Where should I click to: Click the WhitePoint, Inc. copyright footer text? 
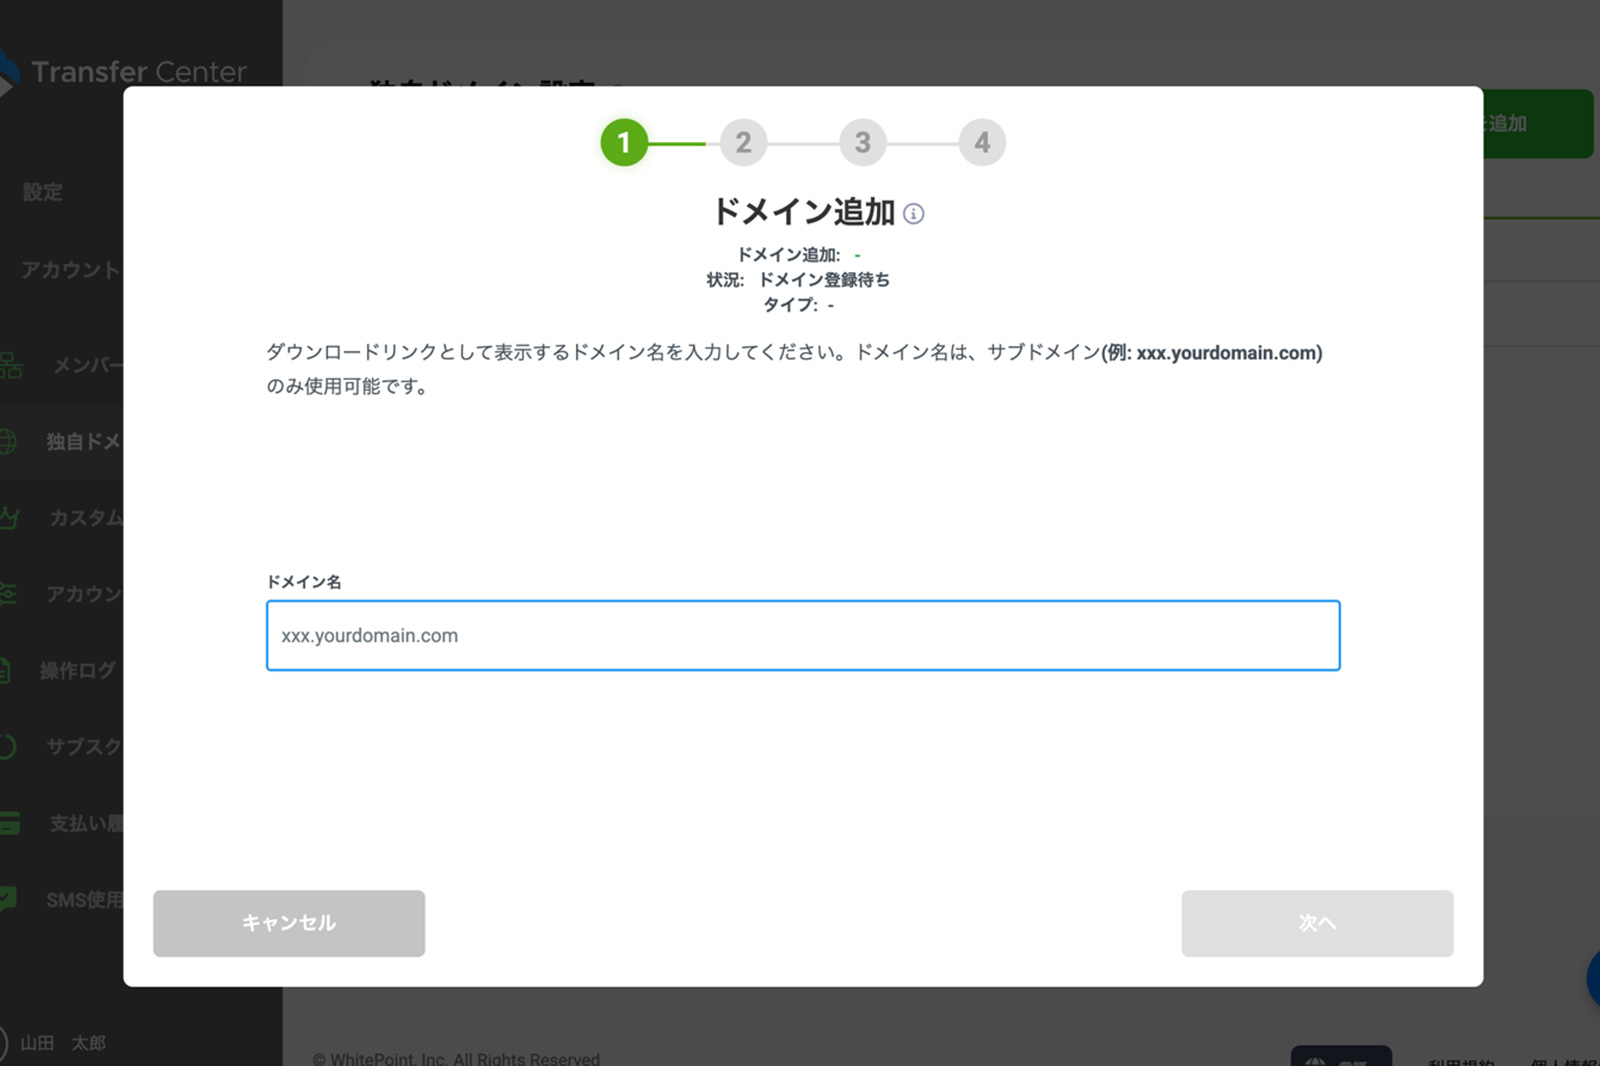pyautogui.click(x=456, y=1058)
